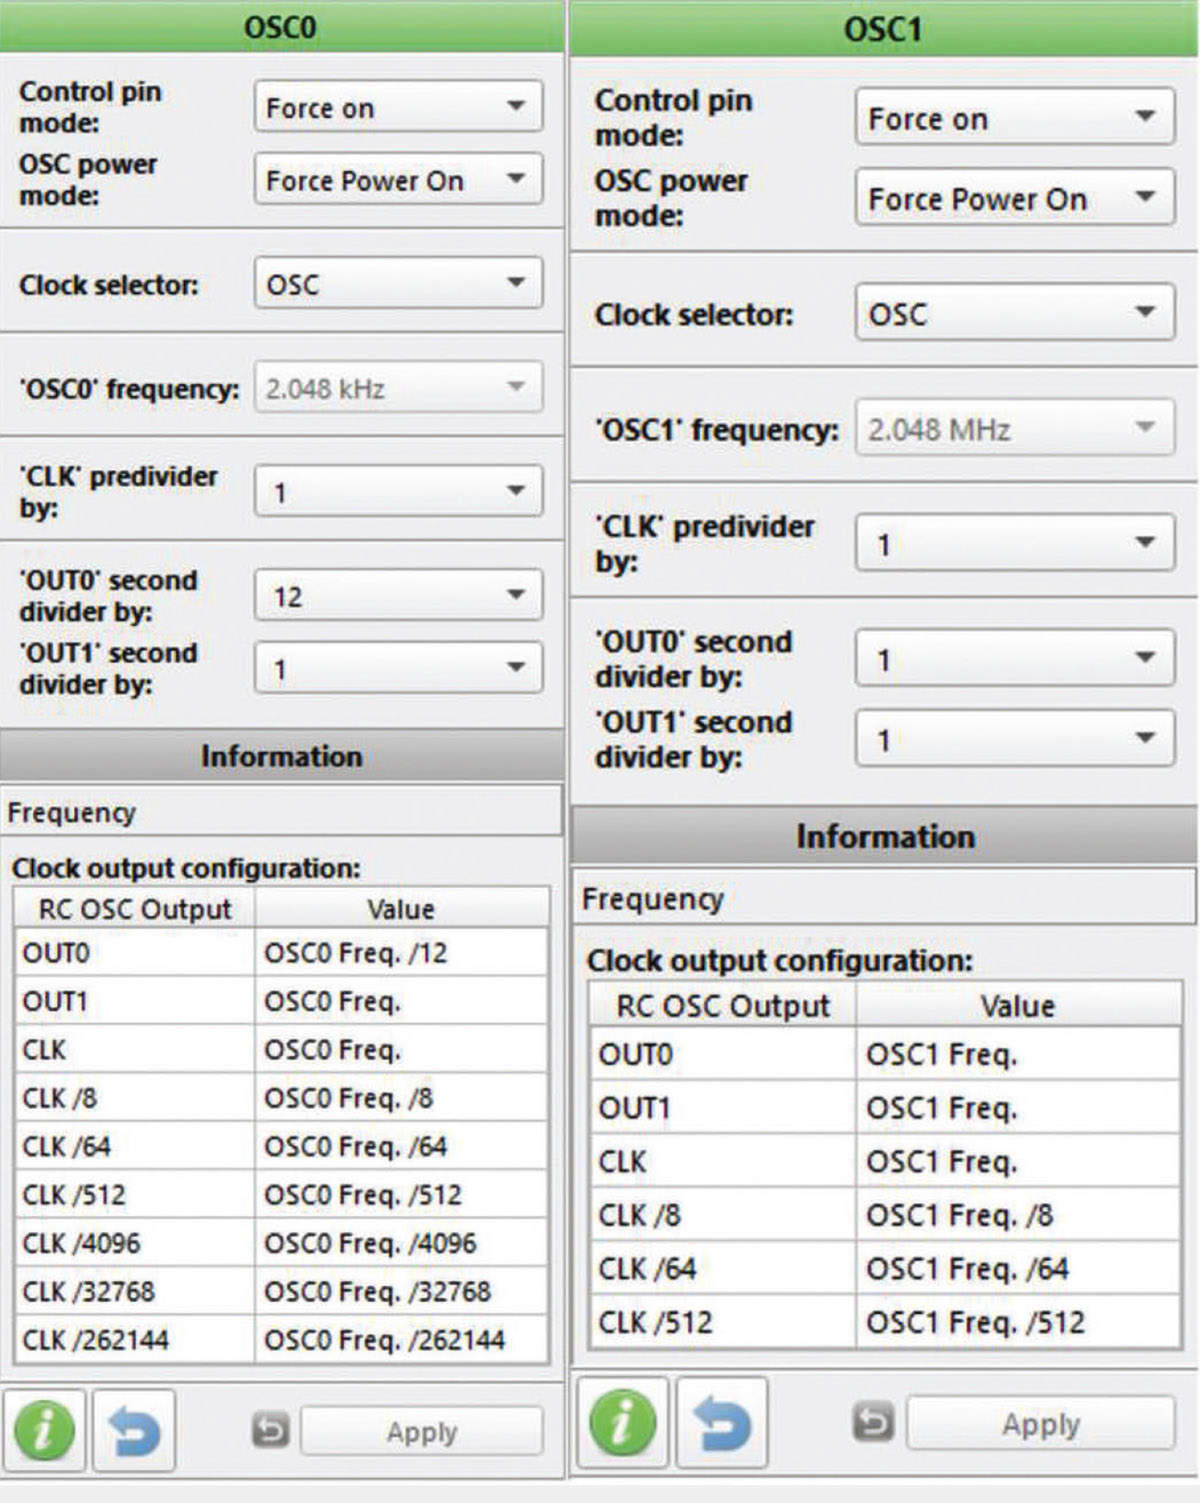Screen dimensions: 1200x1503
Task: Open OSC0 'OUT0' second divider dropdown showing 12
Action: [398, 595]
